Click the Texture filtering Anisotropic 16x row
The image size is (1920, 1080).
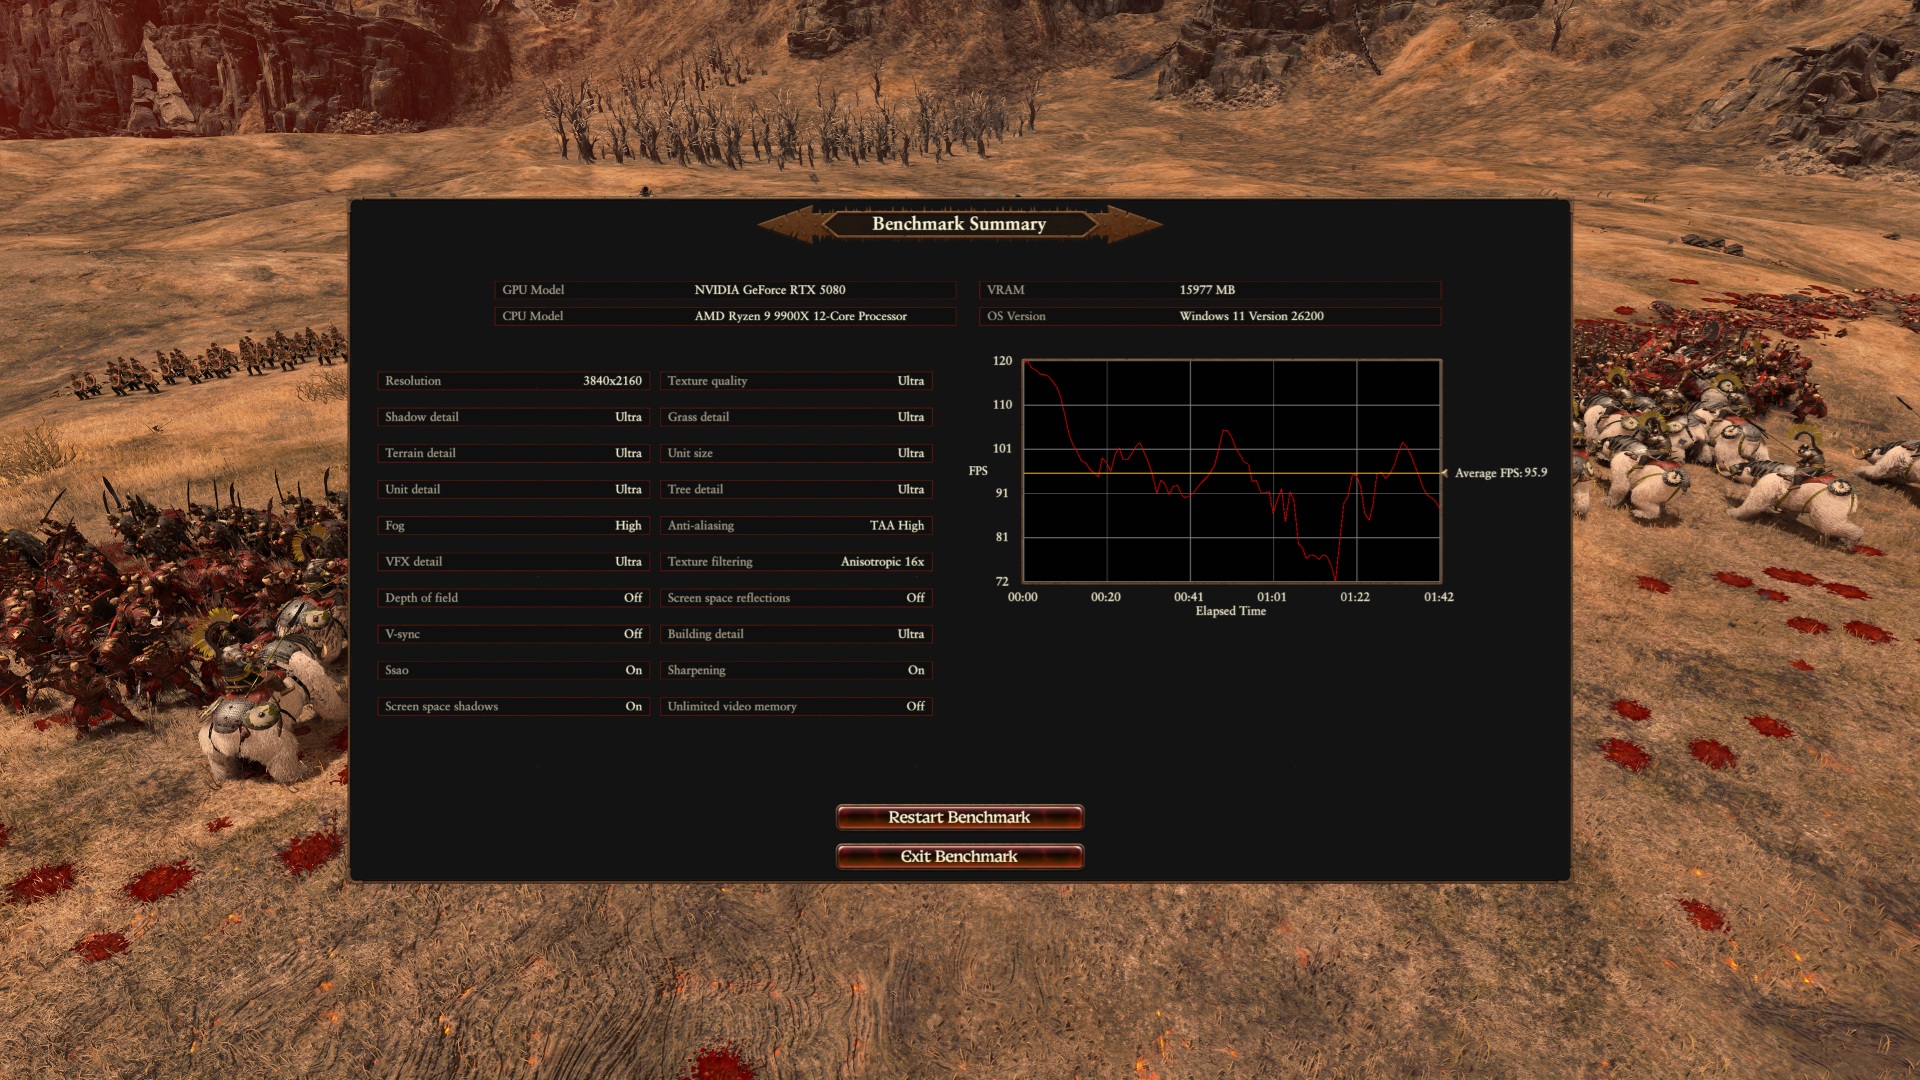(x=796, y=561)
